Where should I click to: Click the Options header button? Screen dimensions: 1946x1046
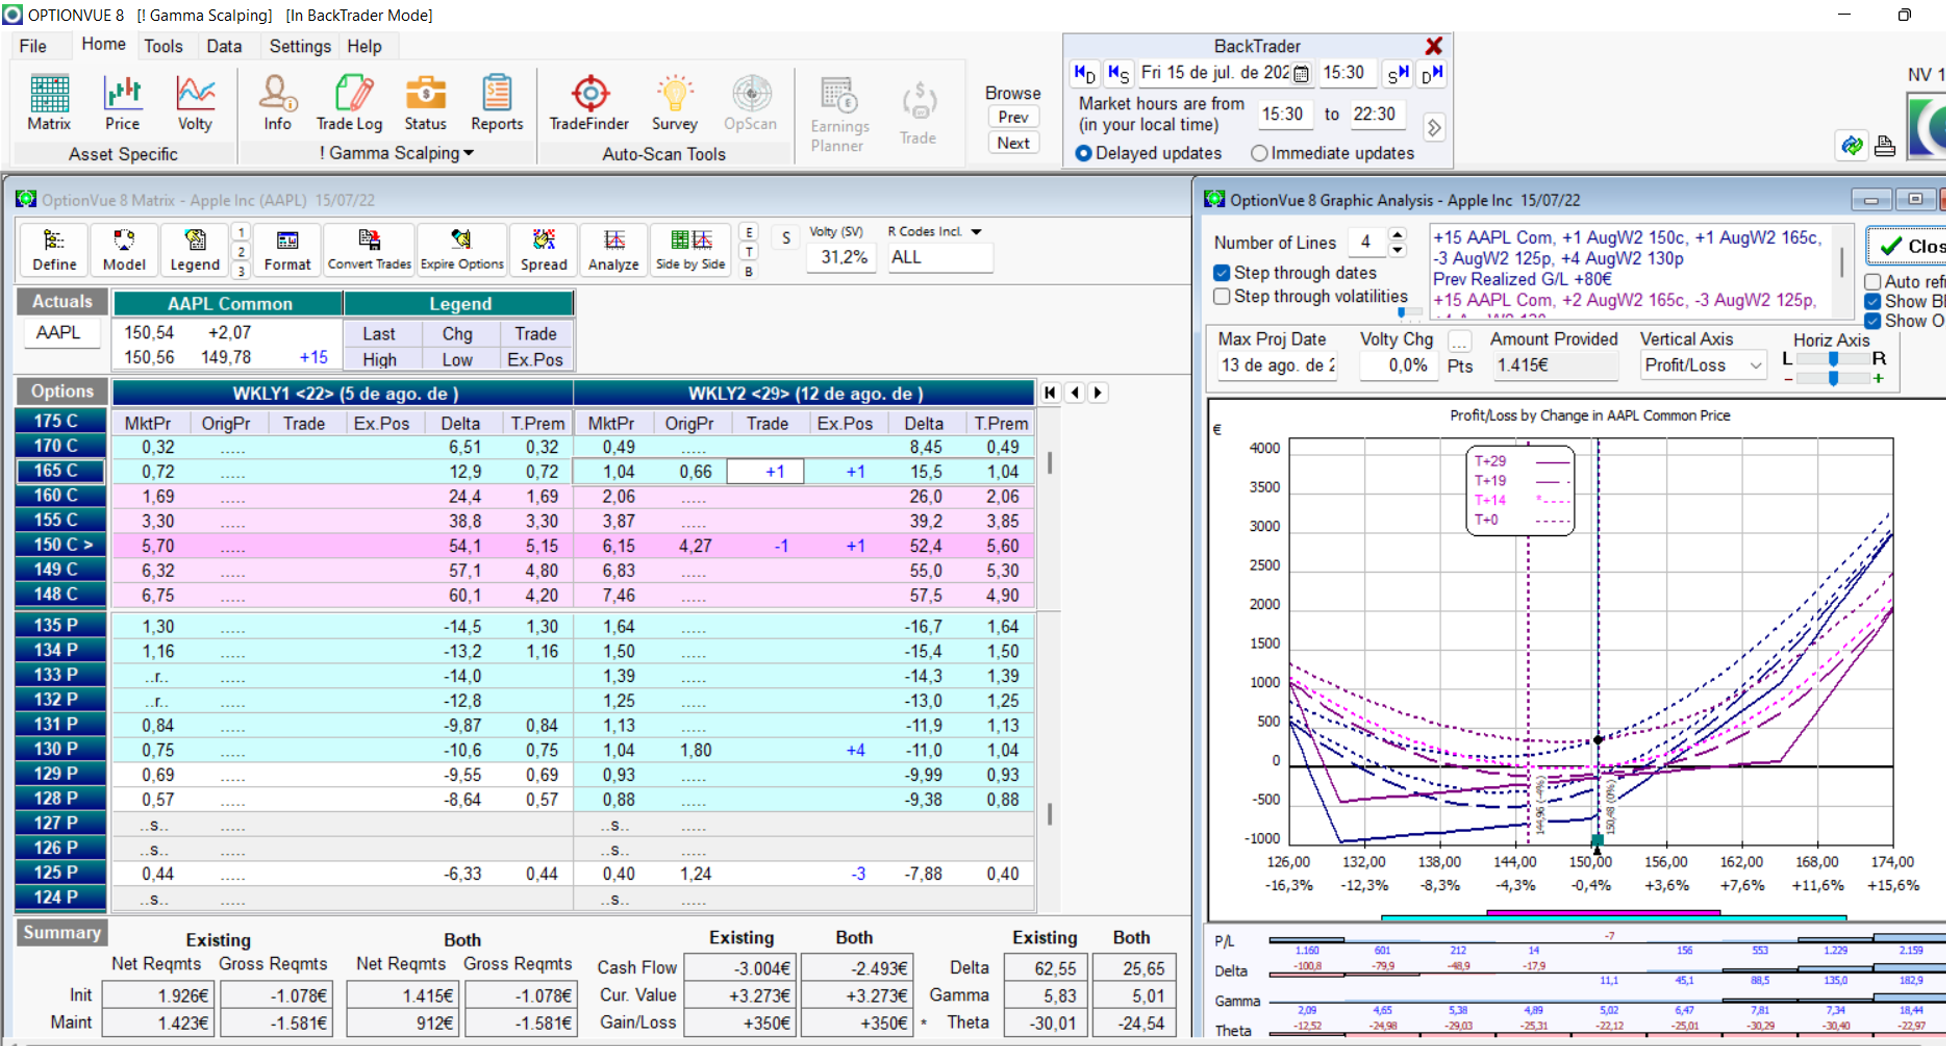62,392
